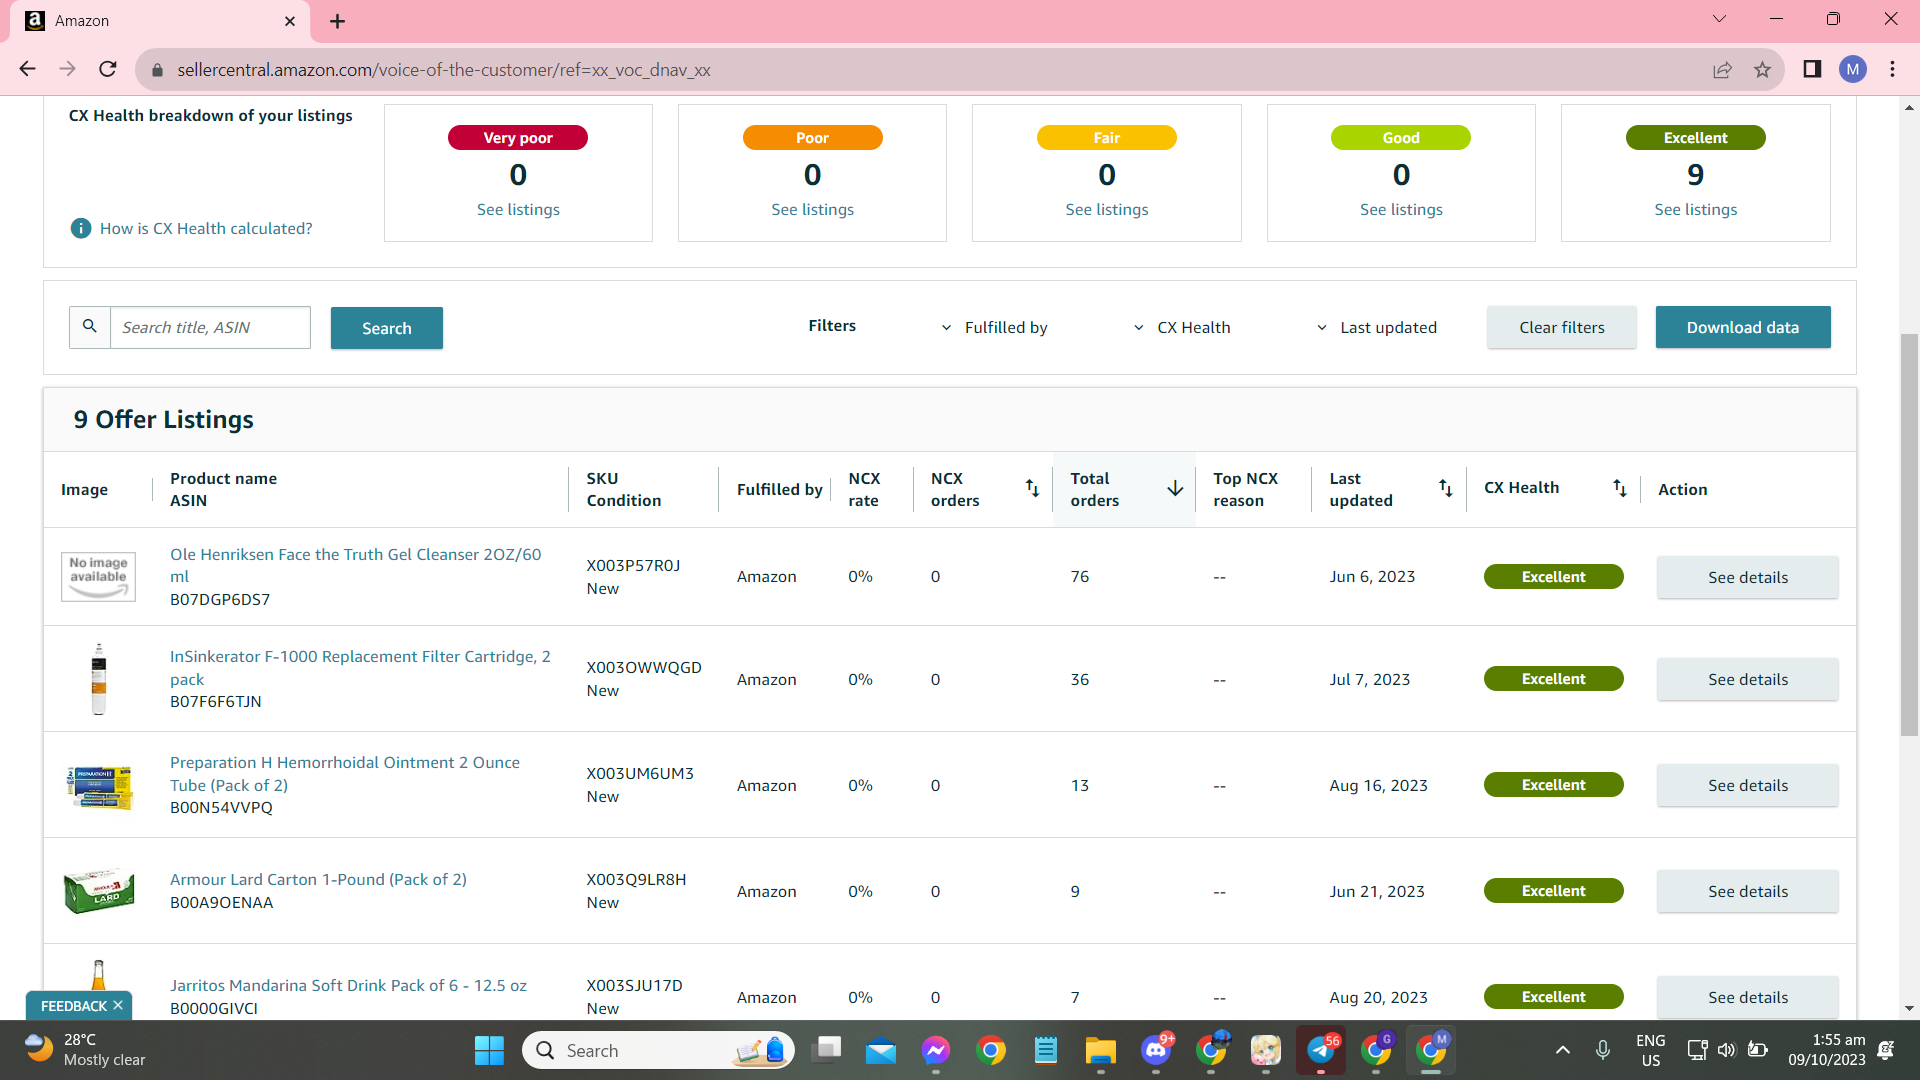Image resolution: width=1920 pixels, height=1080 pixels.
Task: Open the Chrome profile avatar M
Action: [1853, 69]
